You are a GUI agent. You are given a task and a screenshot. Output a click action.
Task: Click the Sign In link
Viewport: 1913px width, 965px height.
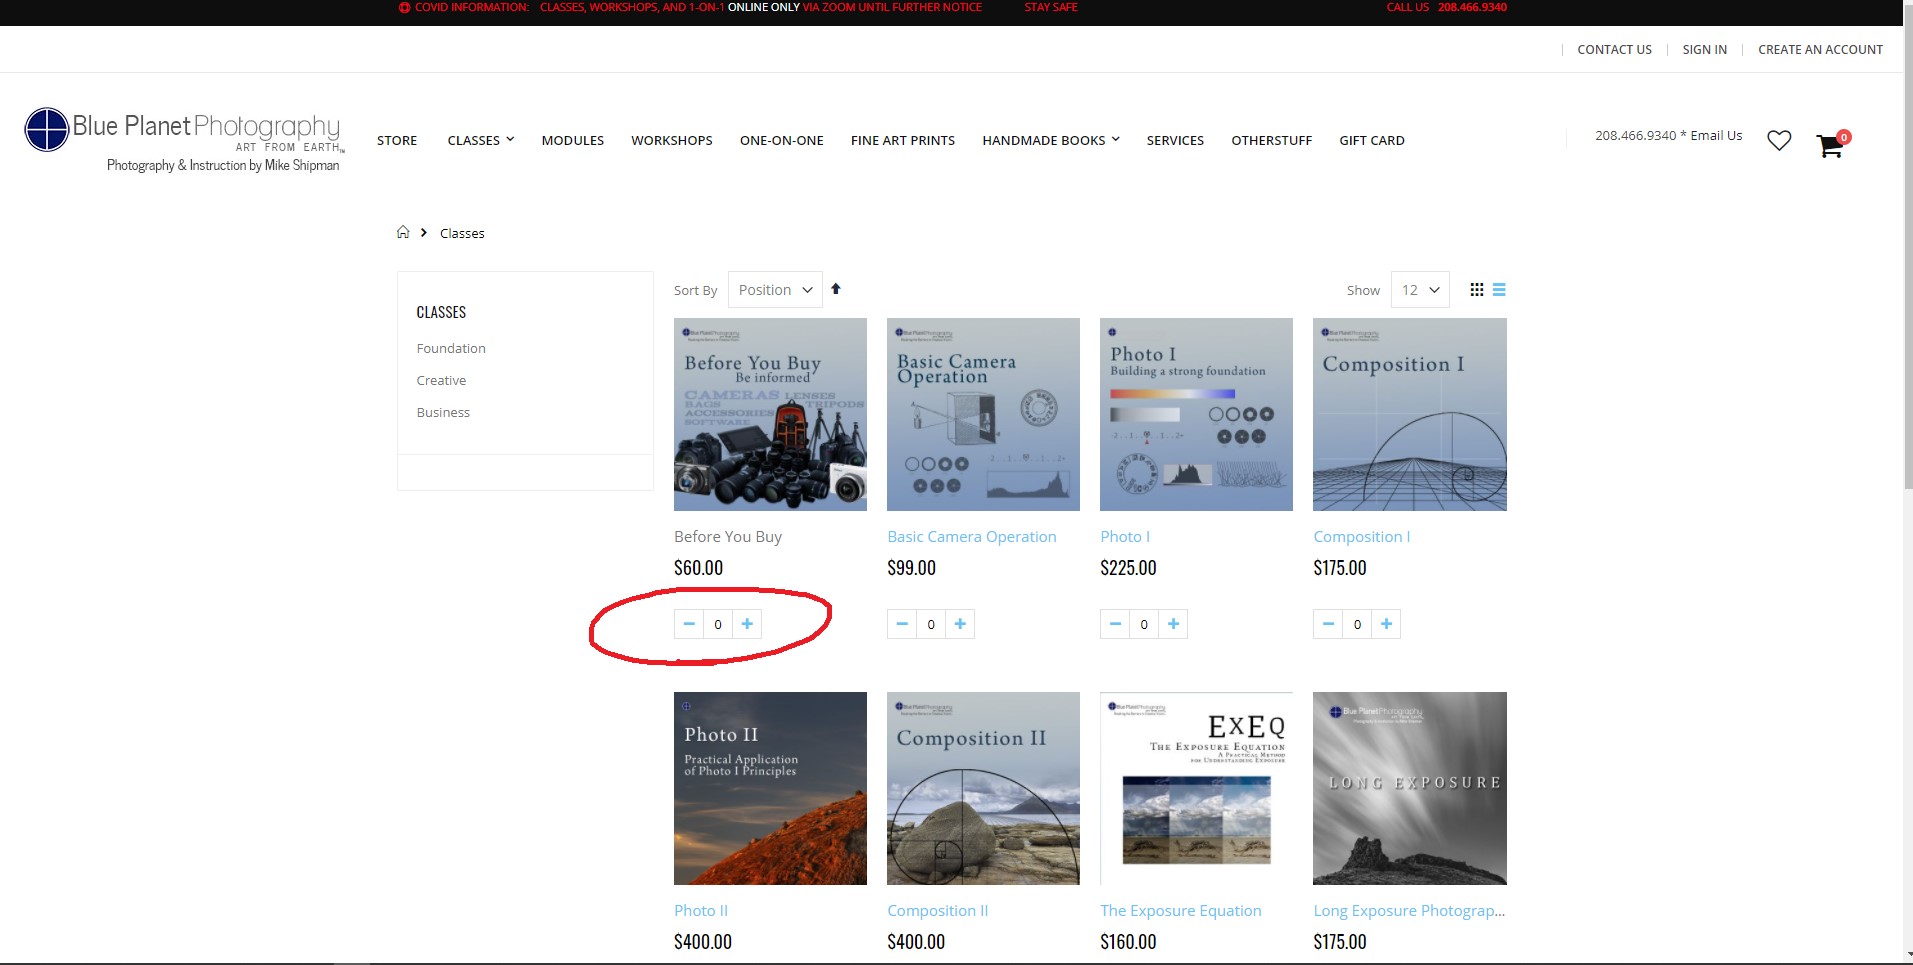[1704, 49]
